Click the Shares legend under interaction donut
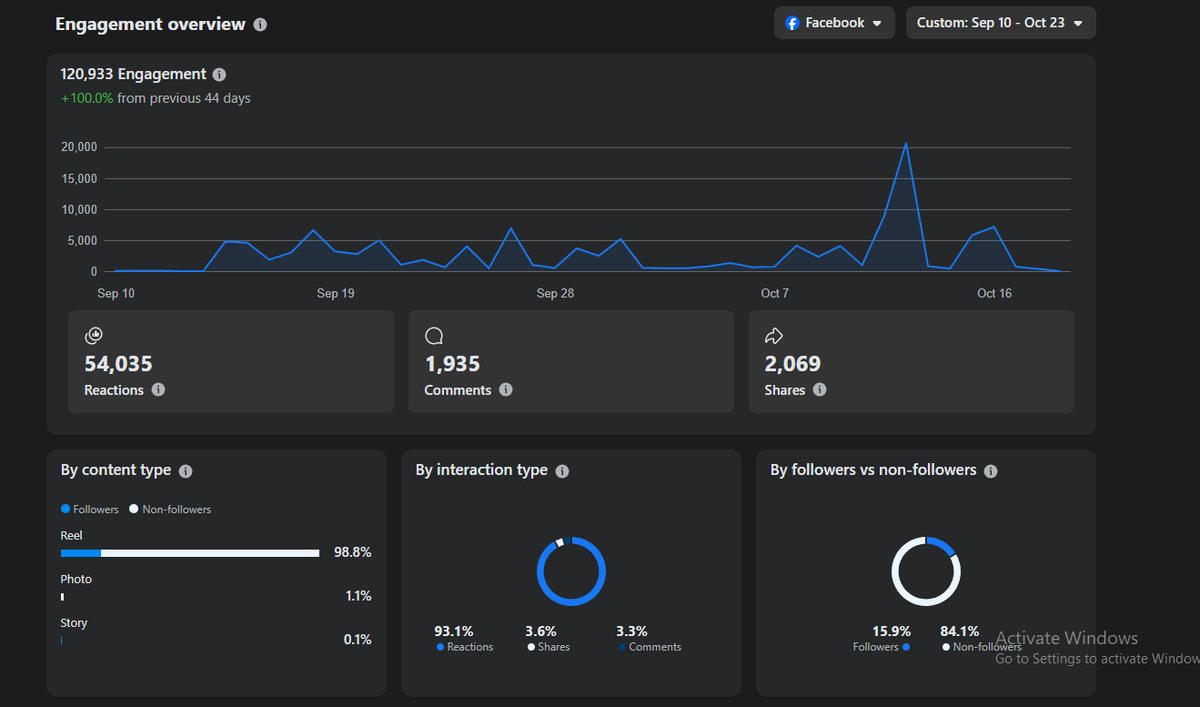The height and width of the screenshot is (707, 1200). (x=548, y=647)
